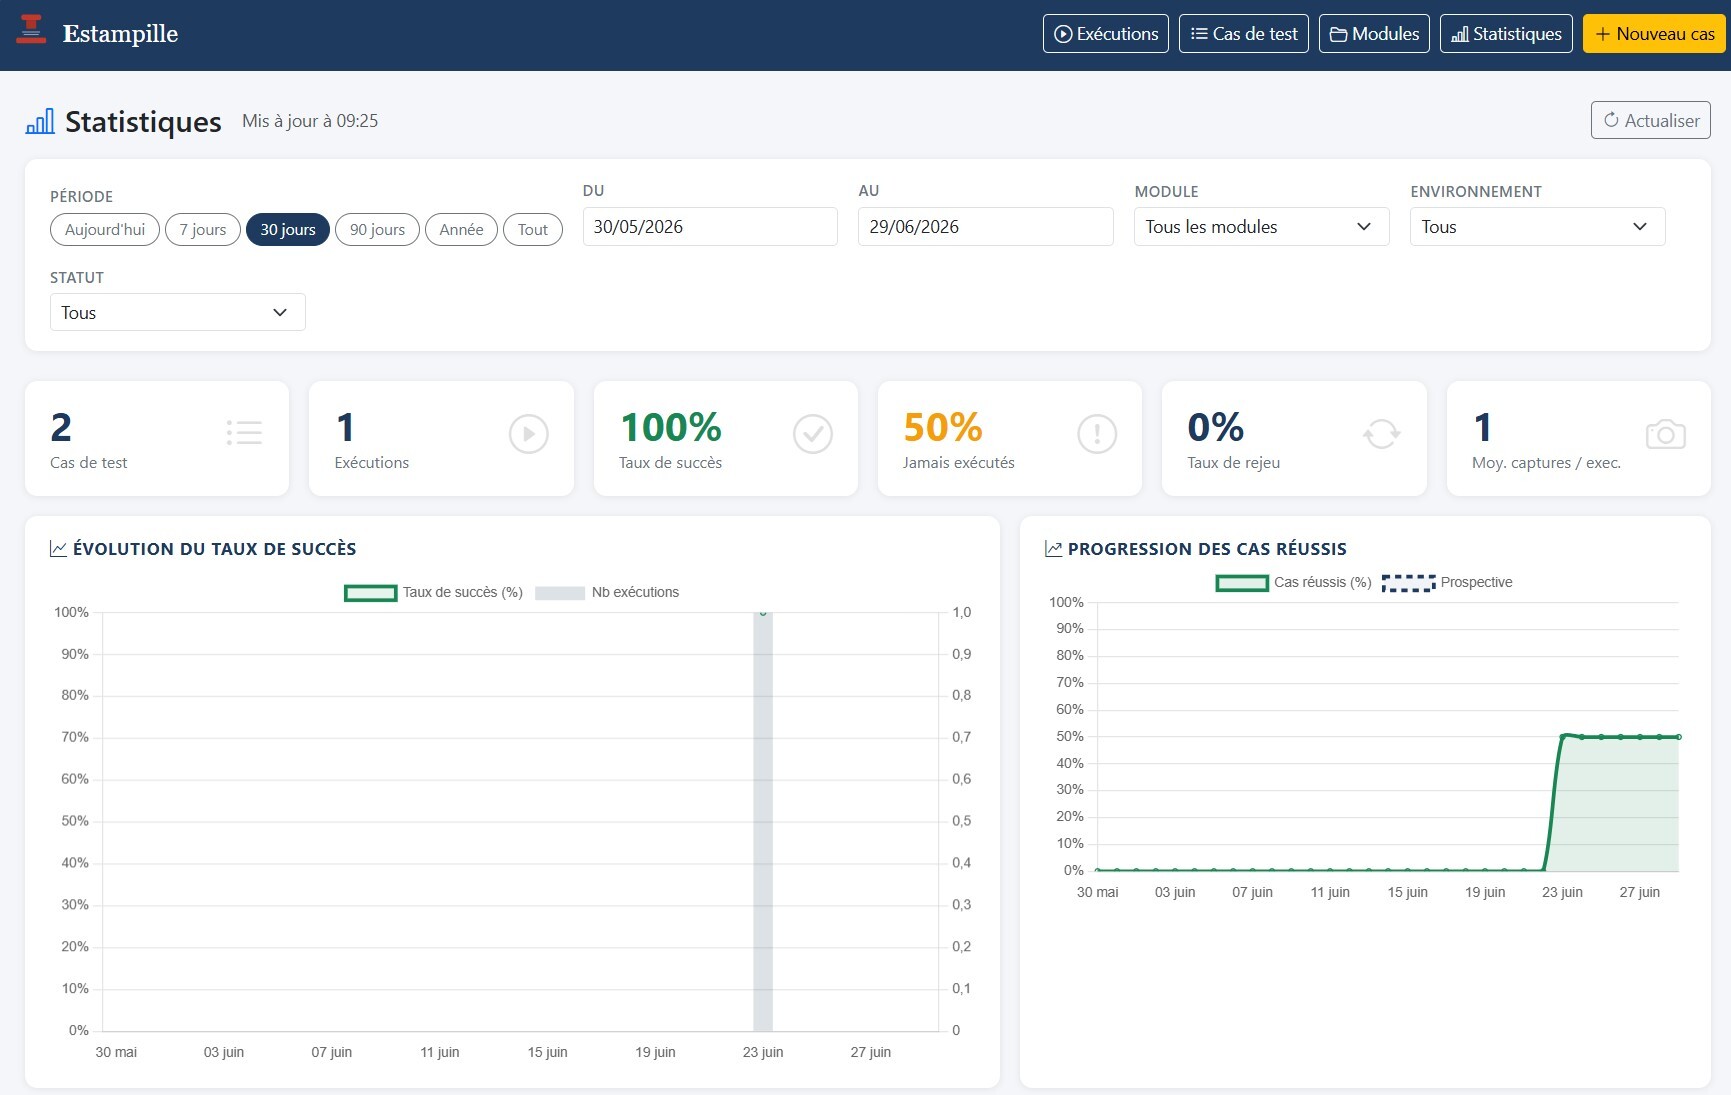Screen dimensions: 1731x1095
Task: Toggle Taux de succès legend swatch
Action: pos(370,593)
